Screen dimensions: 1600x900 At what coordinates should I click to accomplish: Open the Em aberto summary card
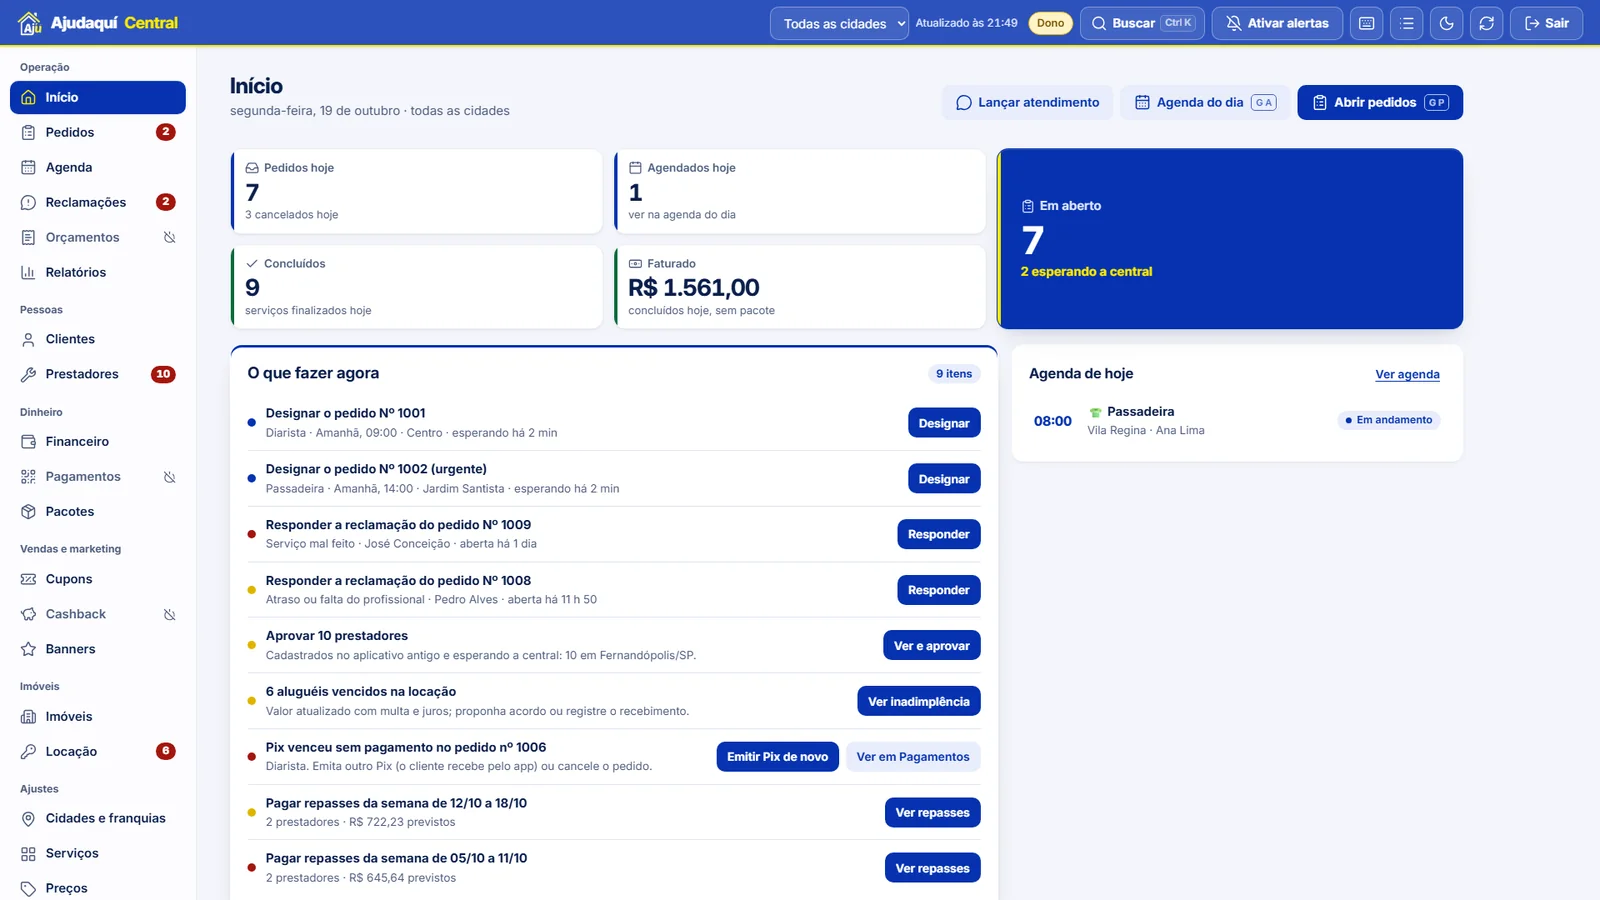pyautogui.click(x=1230, y=239)
